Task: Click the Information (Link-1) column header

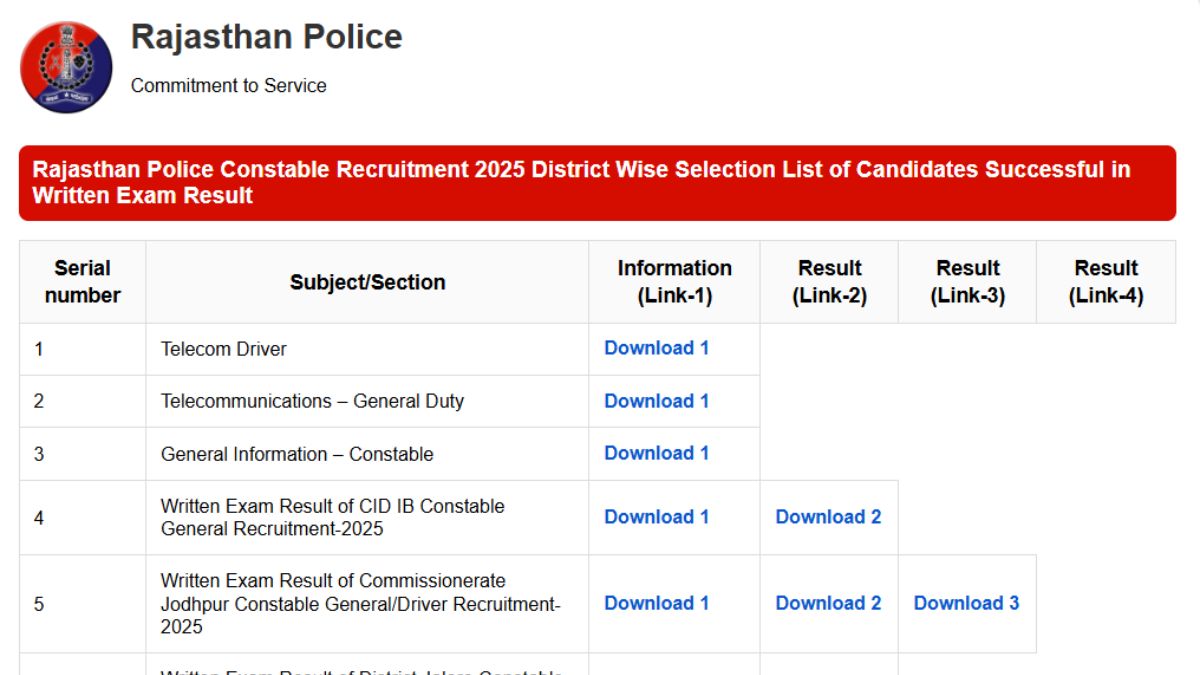Action: 674,282
